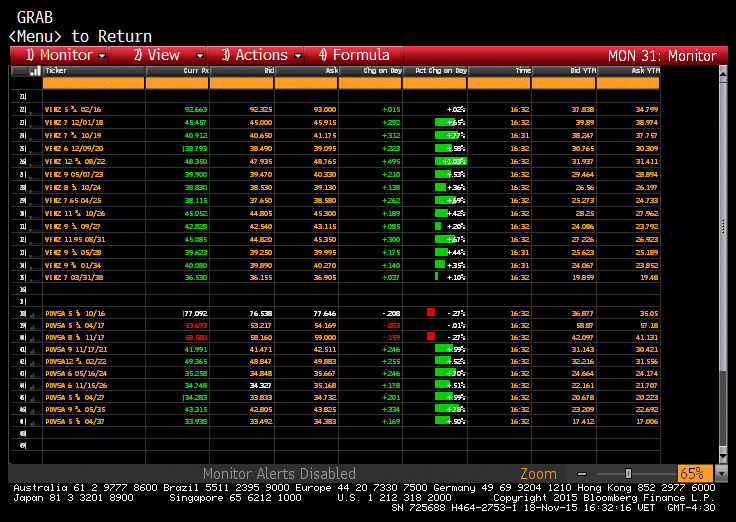Click the Monitor Alerts Disabled status text
This screenshot has width=736, height=522.
click(x=279, y=474)
